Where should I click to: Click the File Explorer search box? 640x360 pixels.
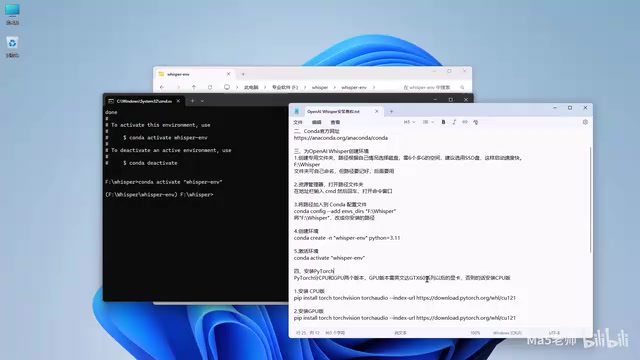click(433, 87)
